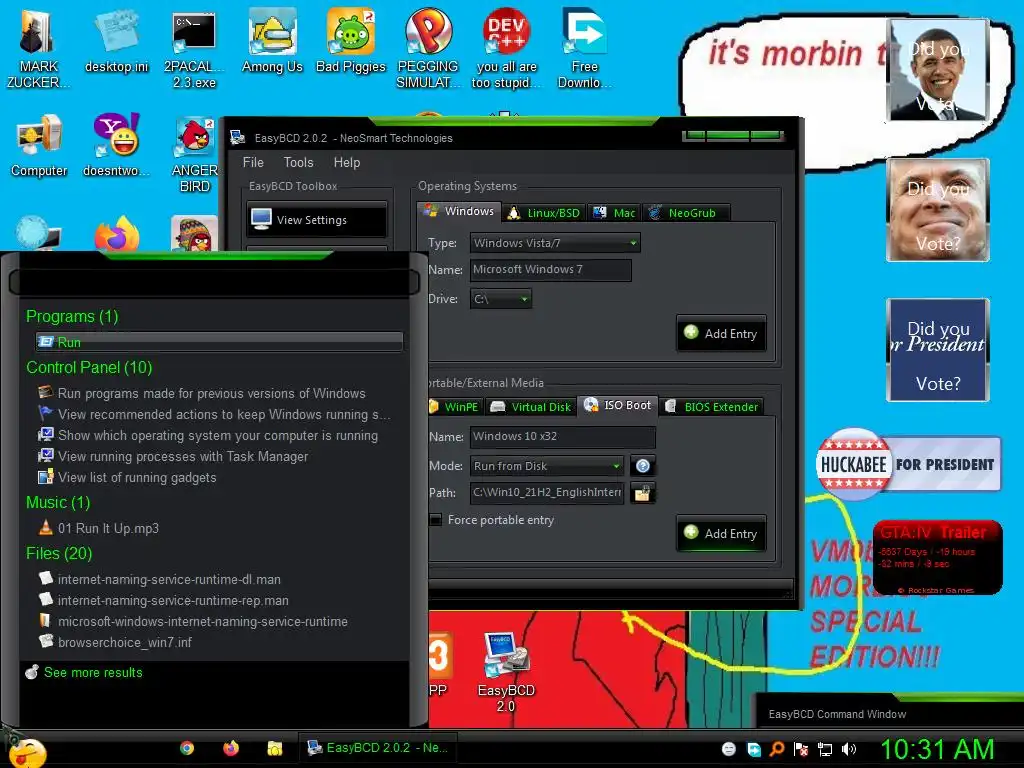Select the Computer desktop icon
This screenshot has height=768, width=1024.
39,145
